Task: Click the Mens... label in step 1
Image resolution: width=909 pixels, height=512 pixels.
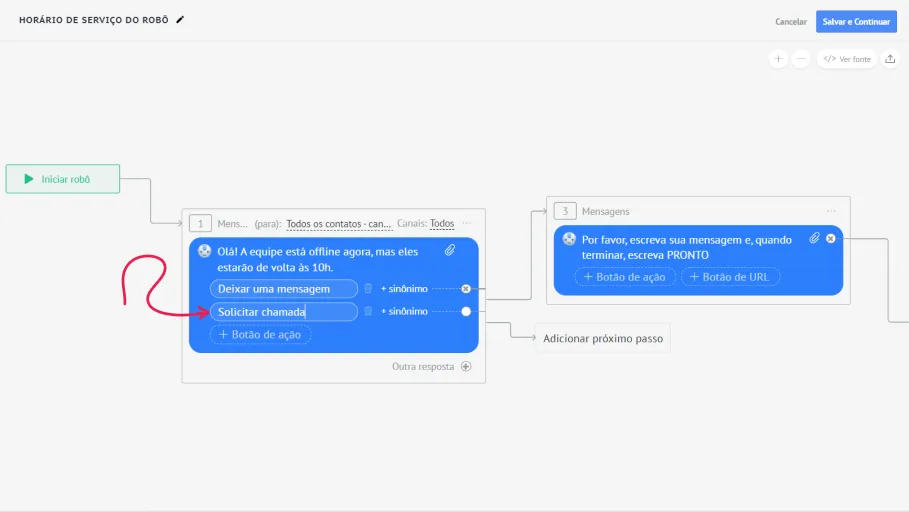Action: click(x=232, y=224)
